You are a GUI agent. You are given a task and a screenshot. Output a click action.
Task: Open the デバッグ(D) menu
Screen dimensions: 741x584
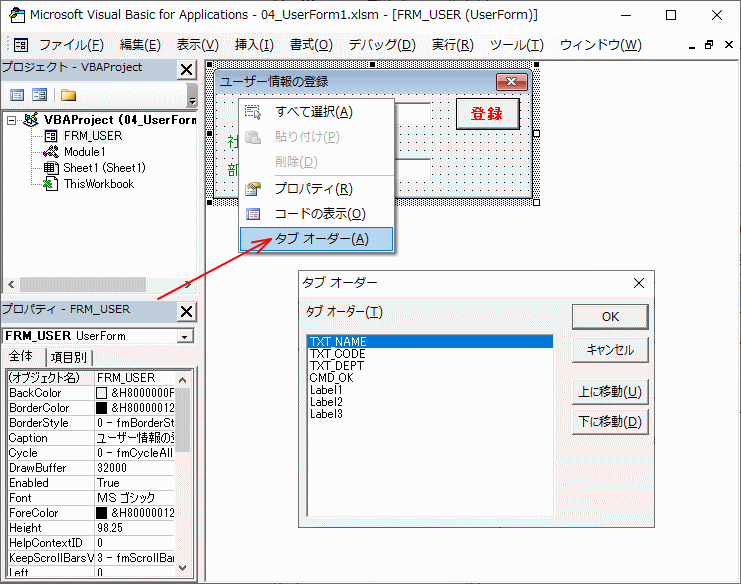click(x=382, y=45)
